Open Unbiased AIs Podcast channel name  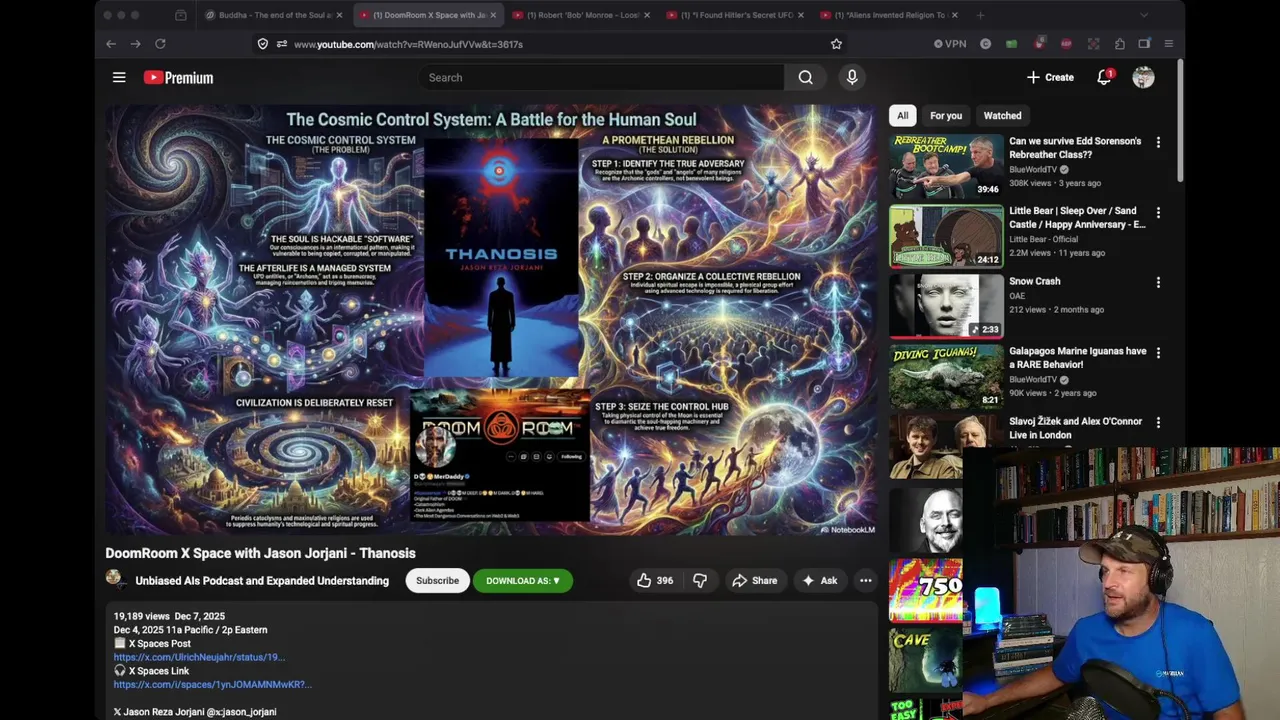(x=262, y=580)
